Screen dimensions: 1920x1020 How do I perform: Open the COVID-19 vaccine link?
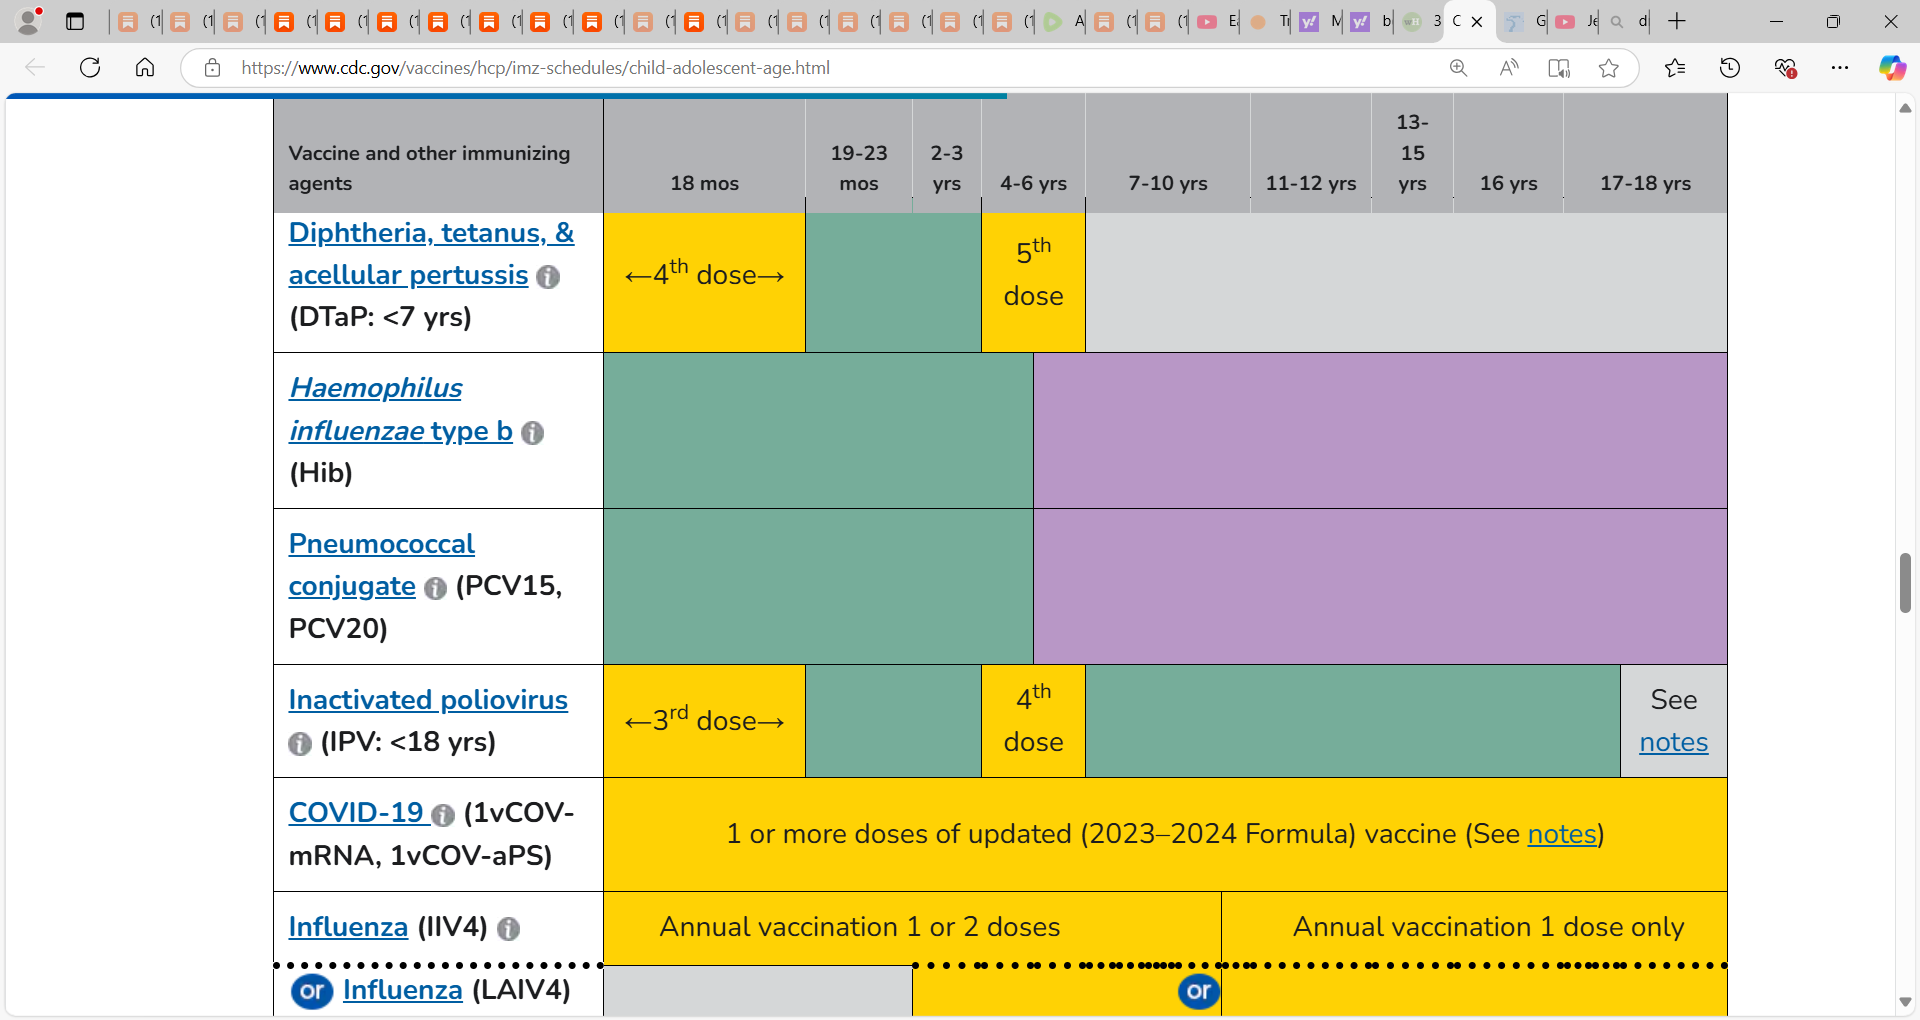tap(356, 813)
